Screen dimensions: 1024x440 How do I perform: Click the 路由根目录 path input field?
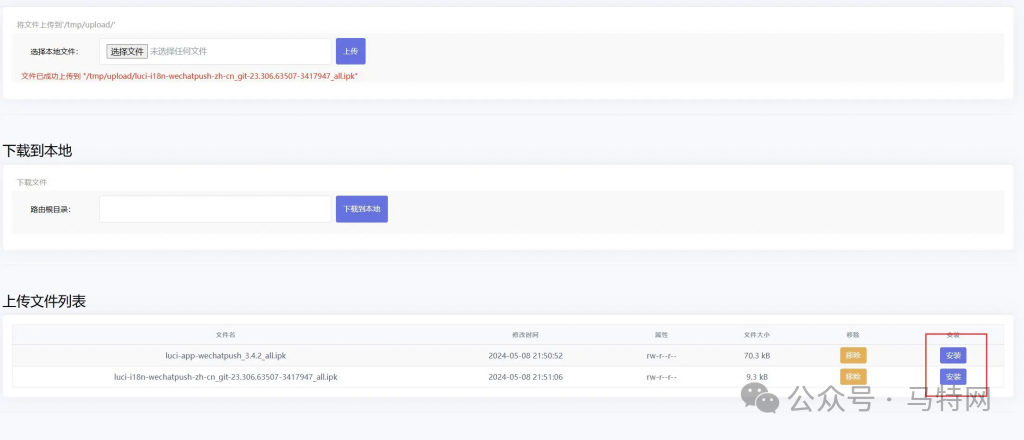coord(215,209)
